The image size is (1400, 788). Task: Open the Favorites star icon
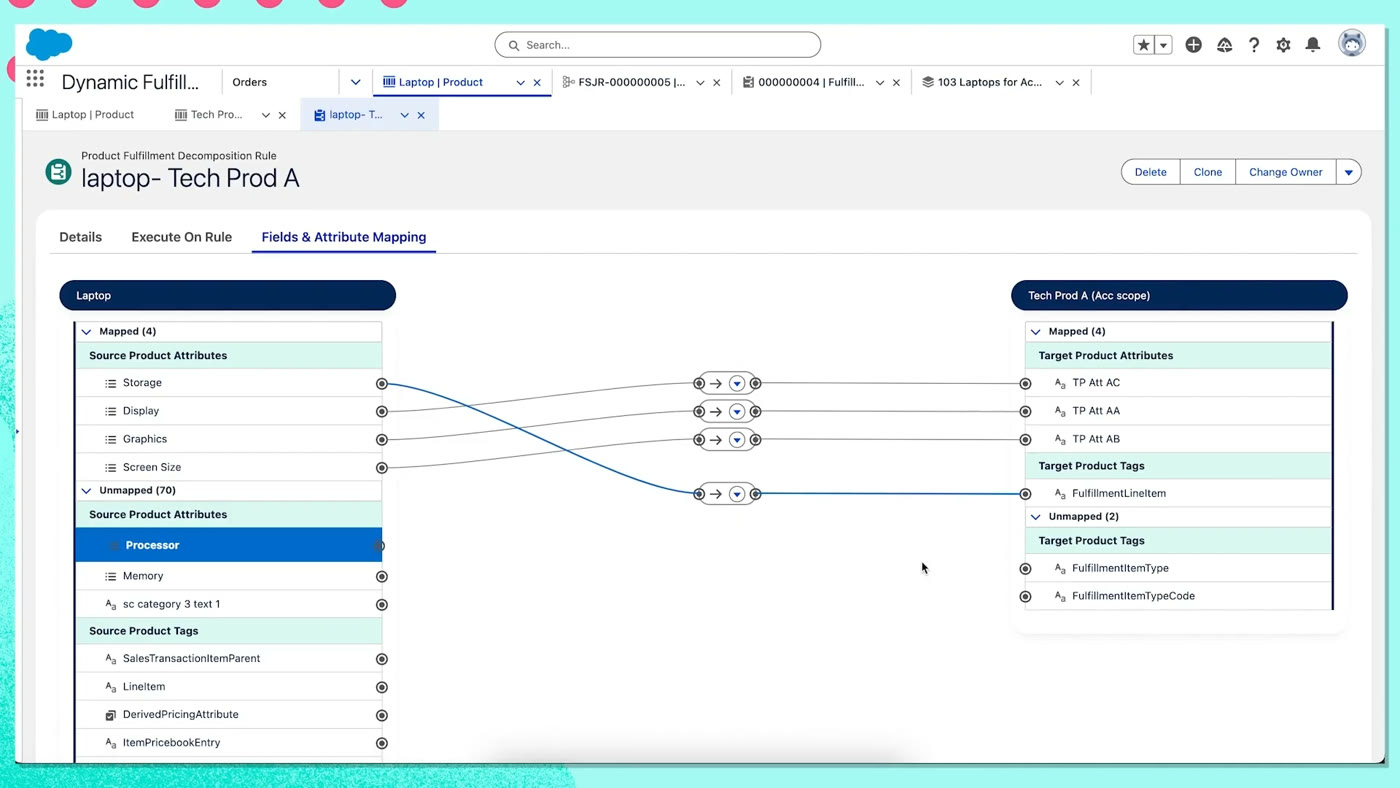point(1143,45)
